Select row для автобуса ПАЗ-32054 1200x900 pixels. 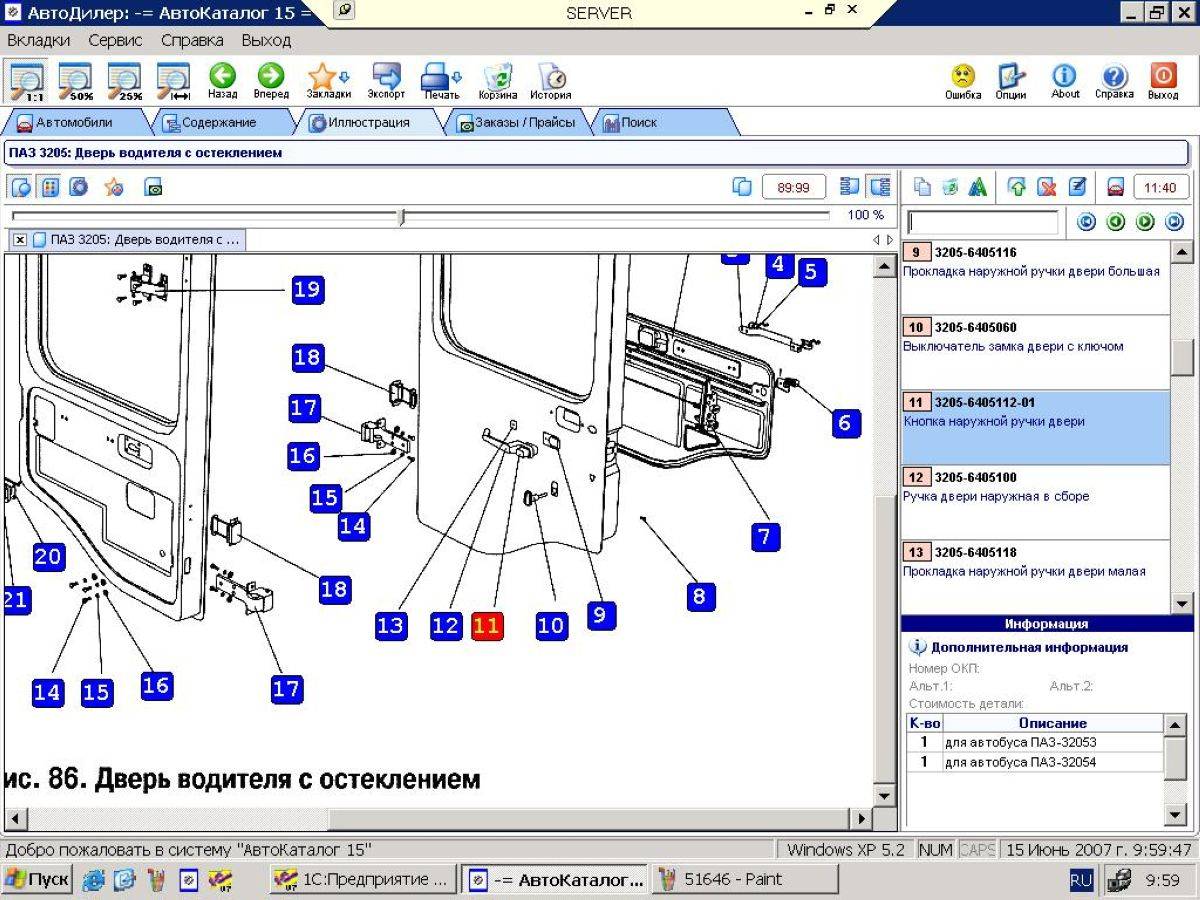coord(1034,762)
